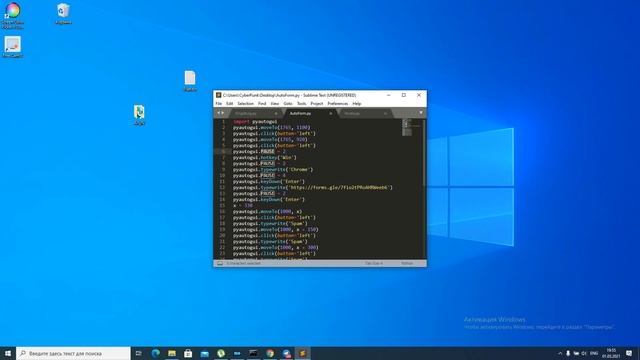The height and width of the screenshot is (360, 640).
Task: Click the microphone icon in the system tray
Action: click(x=568, y=353)
